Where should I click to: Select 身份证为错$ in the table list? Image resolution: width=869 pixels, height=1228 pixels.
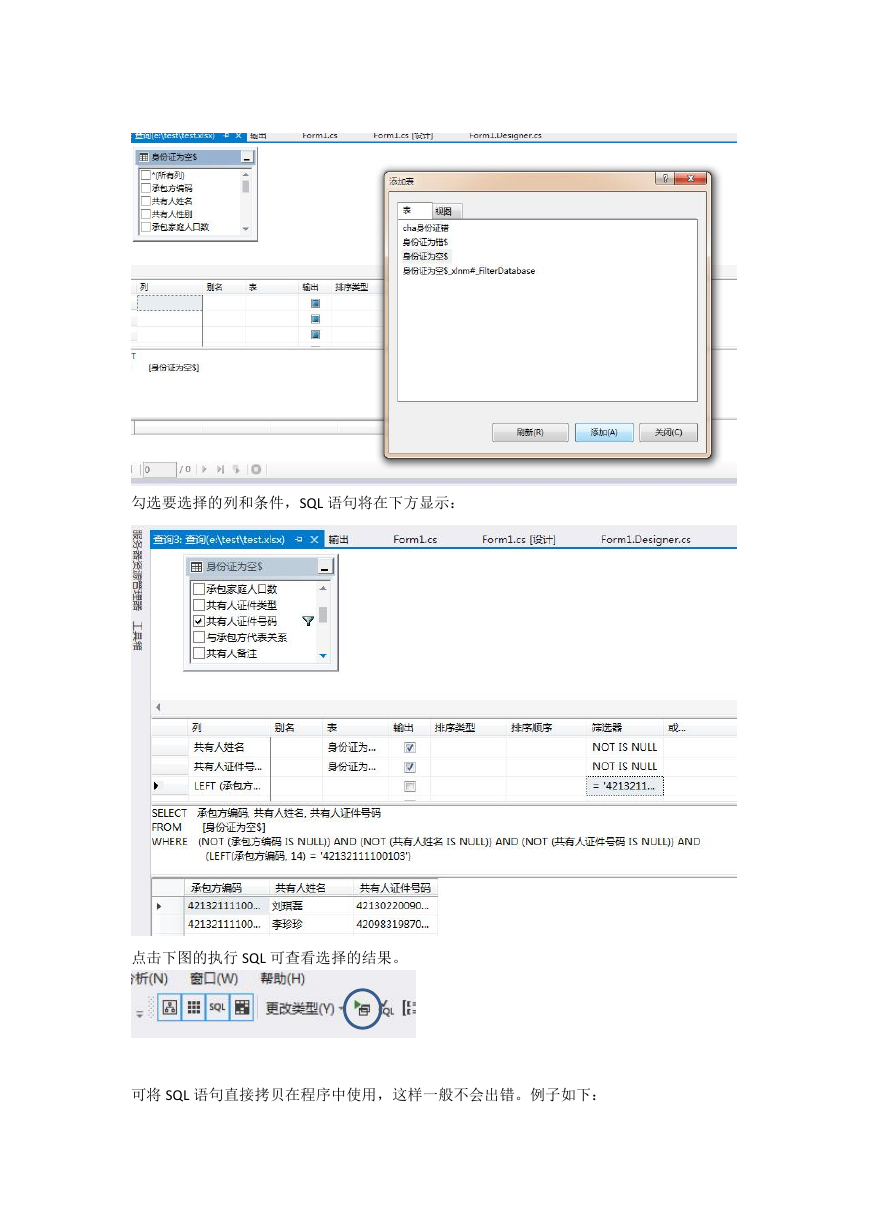(x=425, y=242)
